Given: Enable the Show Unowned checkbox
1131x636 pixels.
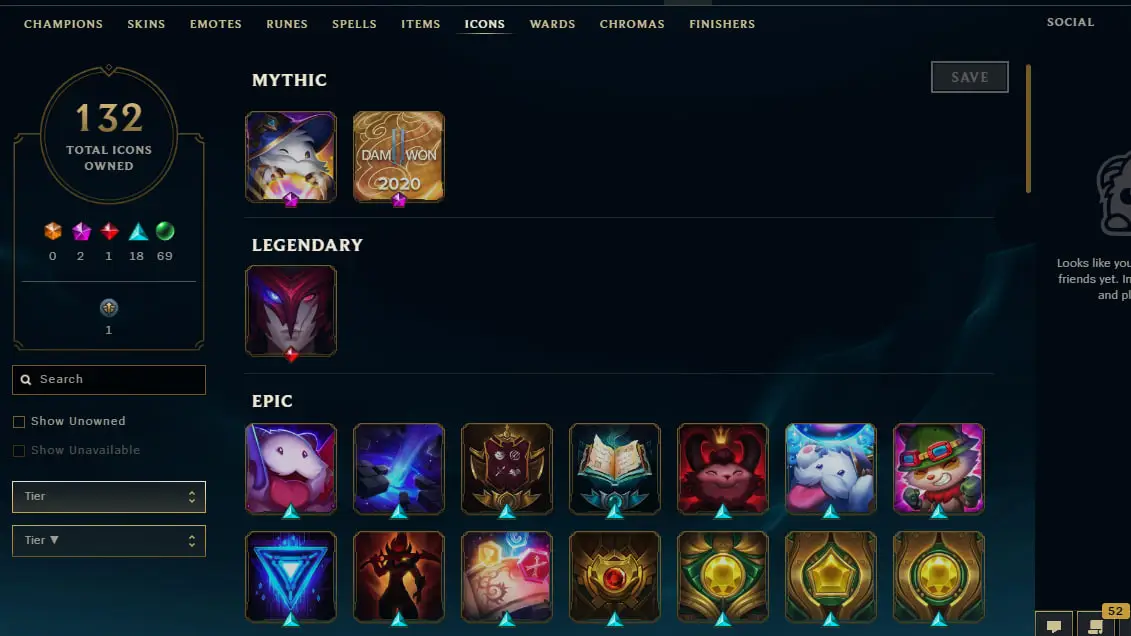Looking at the screenshot, I should 19,422.
